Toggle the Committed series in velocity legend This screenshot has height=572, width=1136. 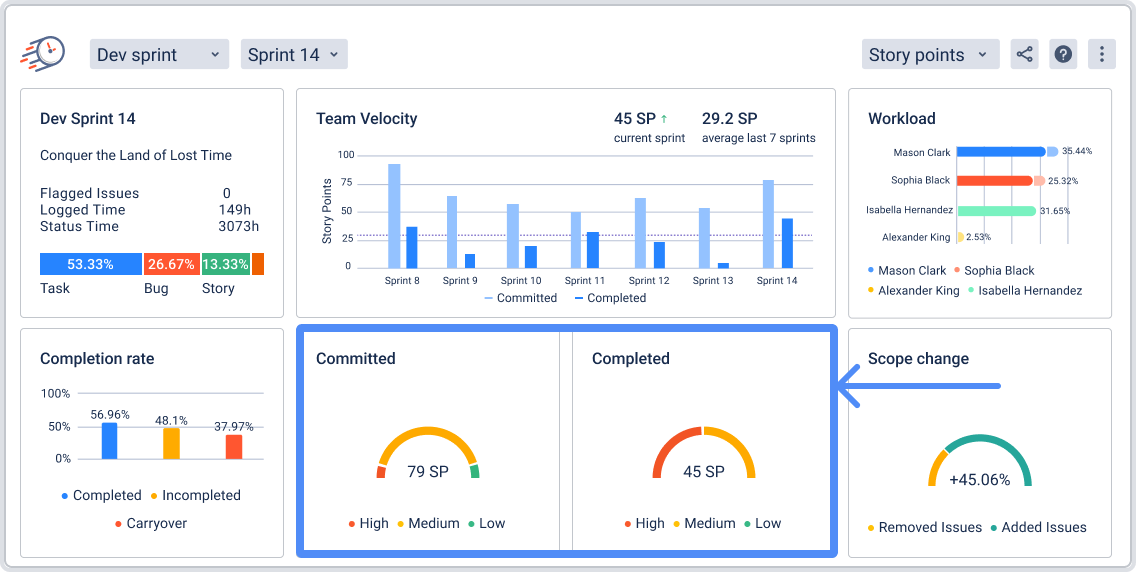[x=520, y=298]
